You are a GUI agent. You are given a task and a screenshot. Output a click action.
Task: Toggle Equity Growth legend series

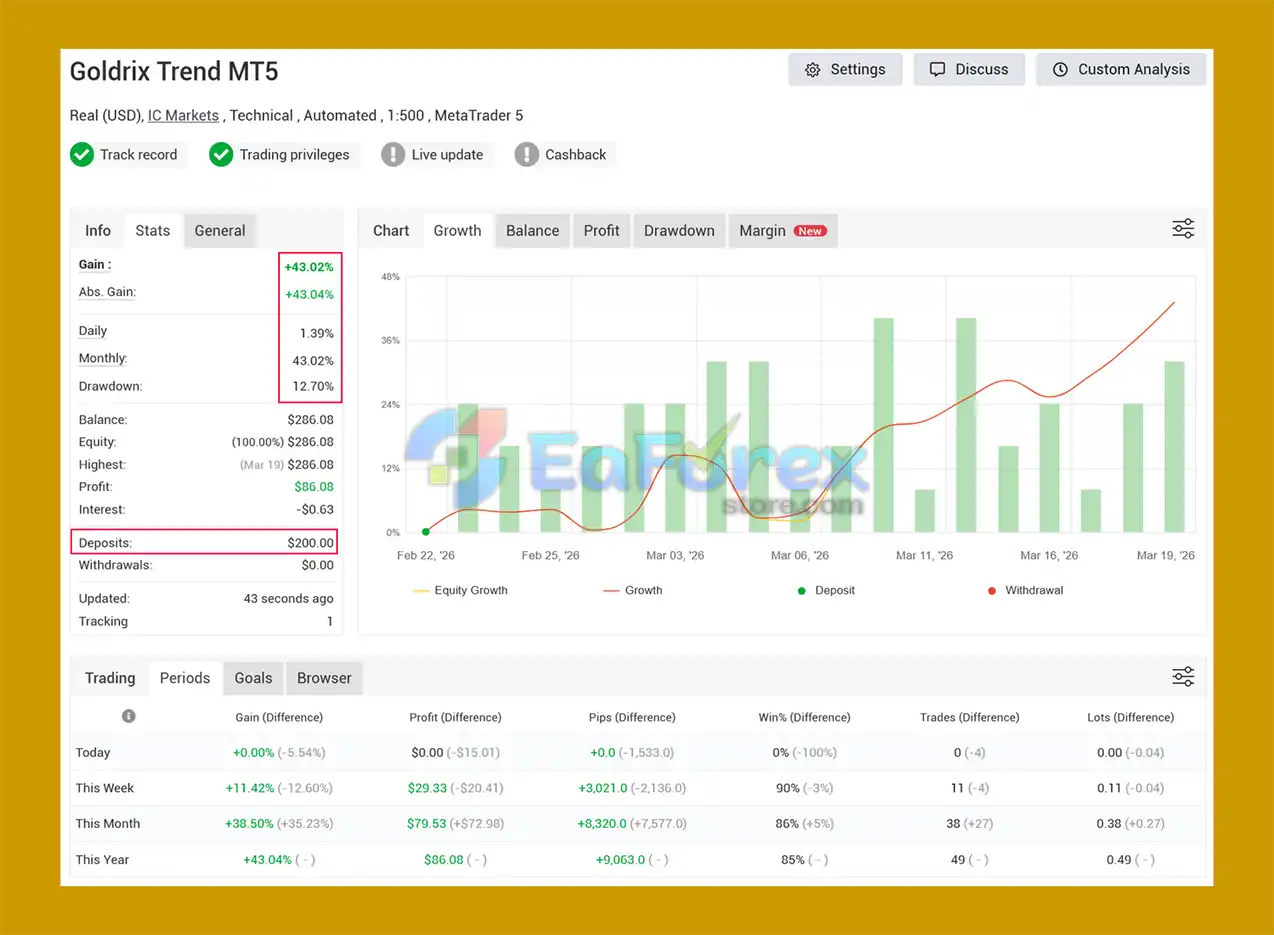click(460, 591)
